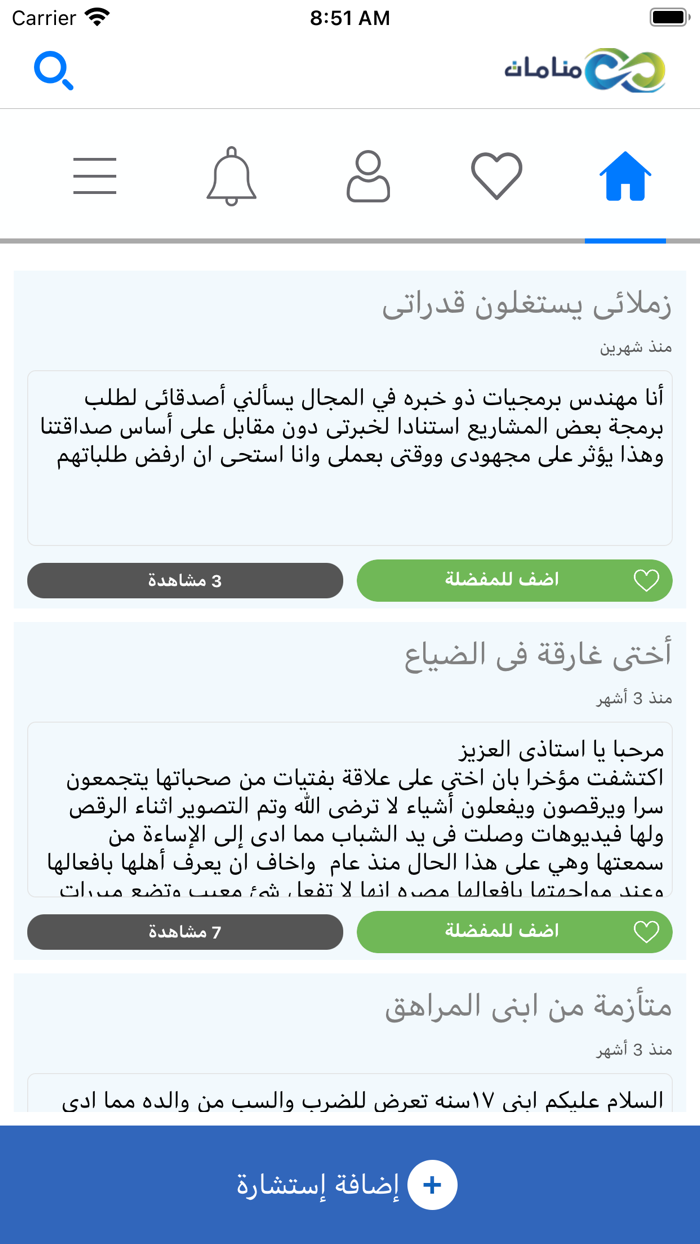This screenshot has width=700, height=1244.
Task: Open favorites via the heart icon in navigation
Action: point(496,175)
